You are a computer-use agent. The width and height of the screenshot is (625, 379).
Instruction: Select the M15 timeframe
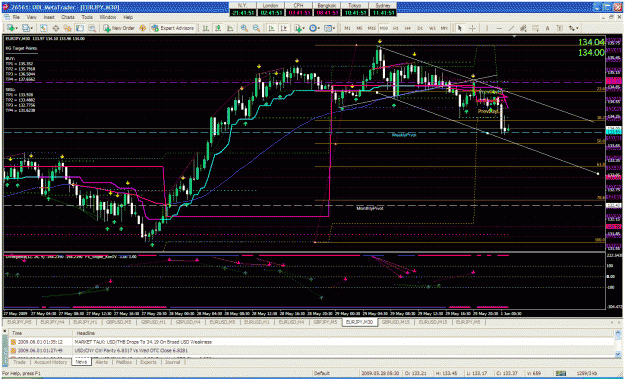point(371,28)
